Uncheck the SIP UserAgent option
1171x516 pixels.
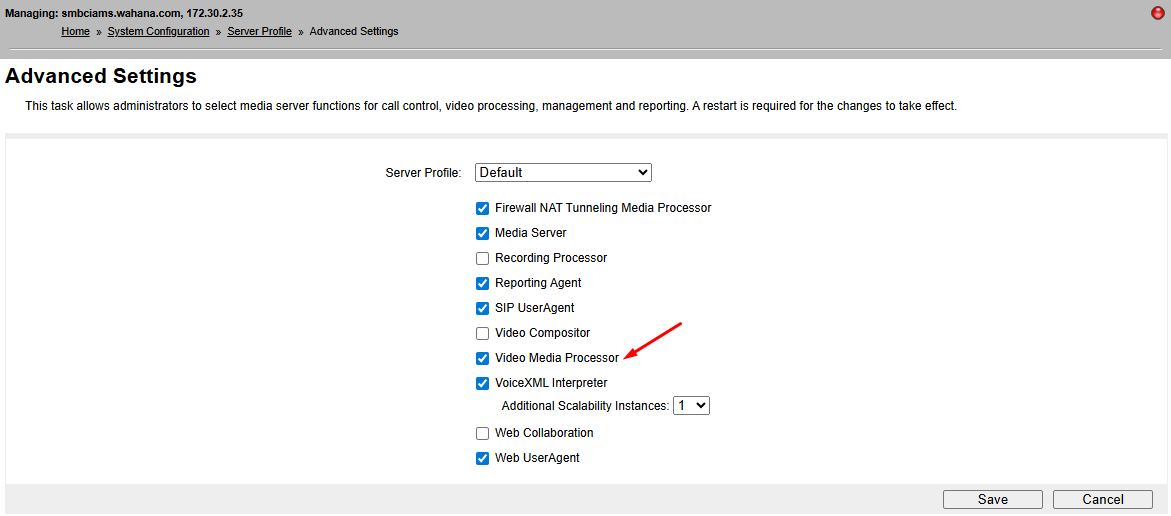tap(483, 309)
